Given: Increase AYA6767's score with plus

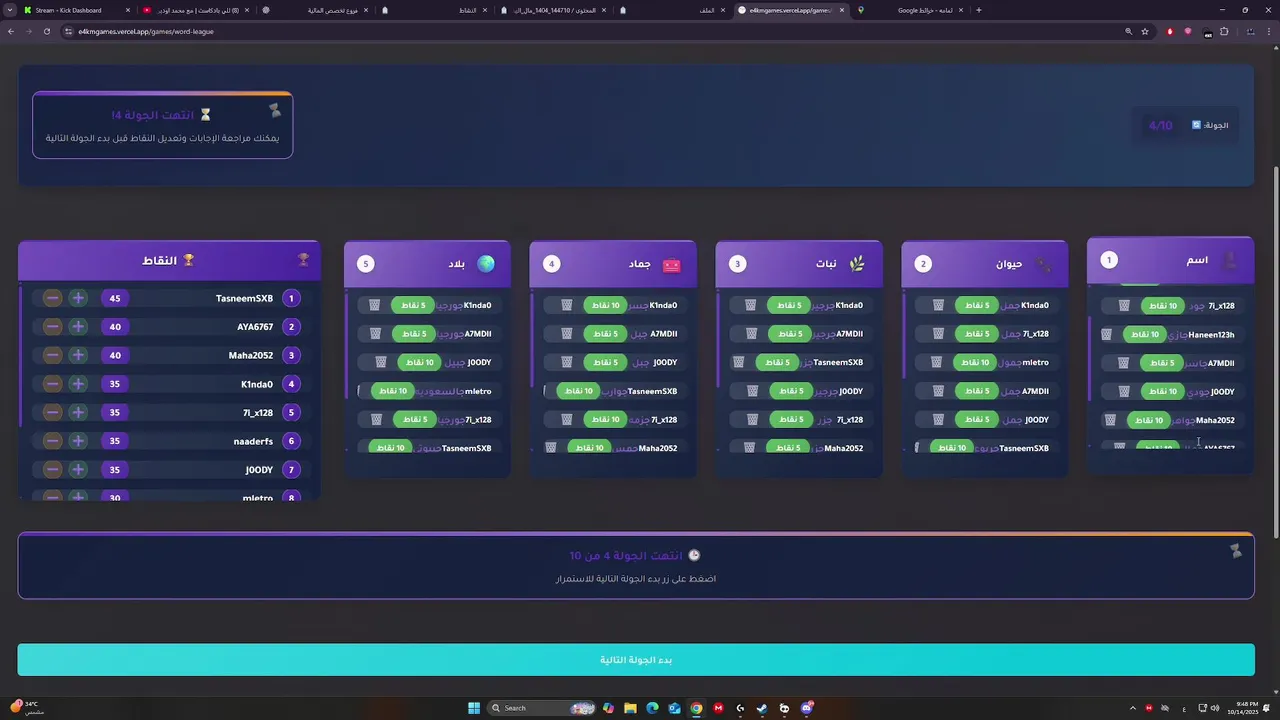Looking at the screenshot, I should pos(78,327).
